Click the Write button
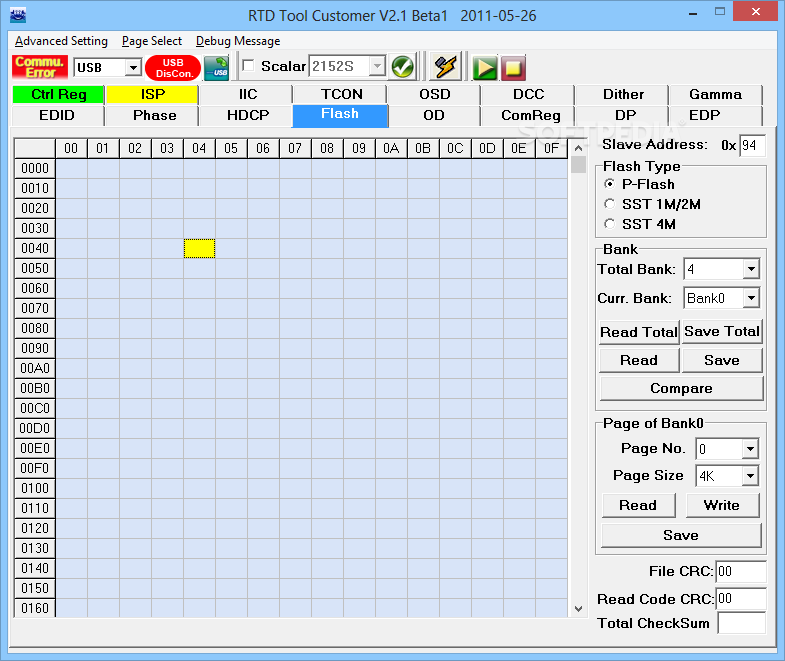Screen dimensions: 785x661 722,505
